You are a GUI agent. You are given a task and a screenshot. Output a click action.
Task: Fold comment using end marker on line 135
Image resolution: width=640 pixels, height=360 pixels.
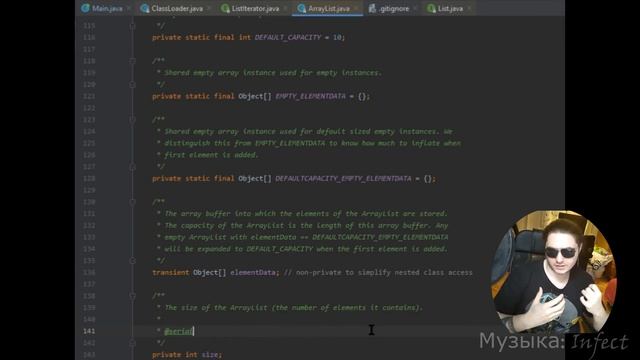pyautogui.click(x=133, y=261)
